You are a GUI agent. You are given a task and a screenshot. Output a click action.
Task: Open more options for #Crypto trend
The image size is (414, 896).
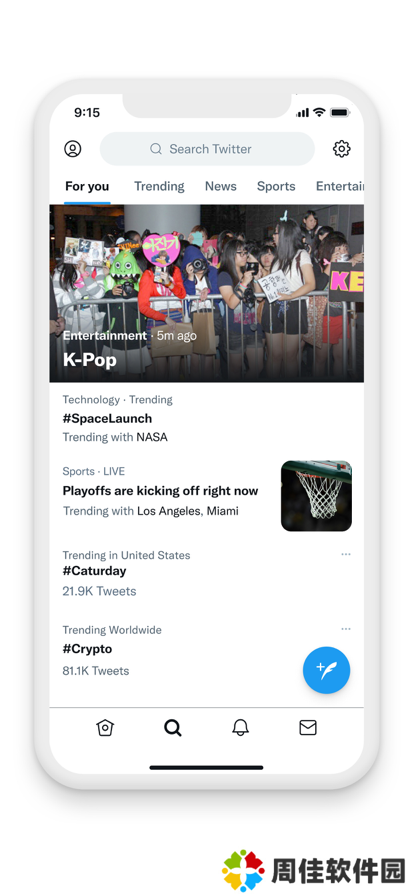click(x=346, y=629)
